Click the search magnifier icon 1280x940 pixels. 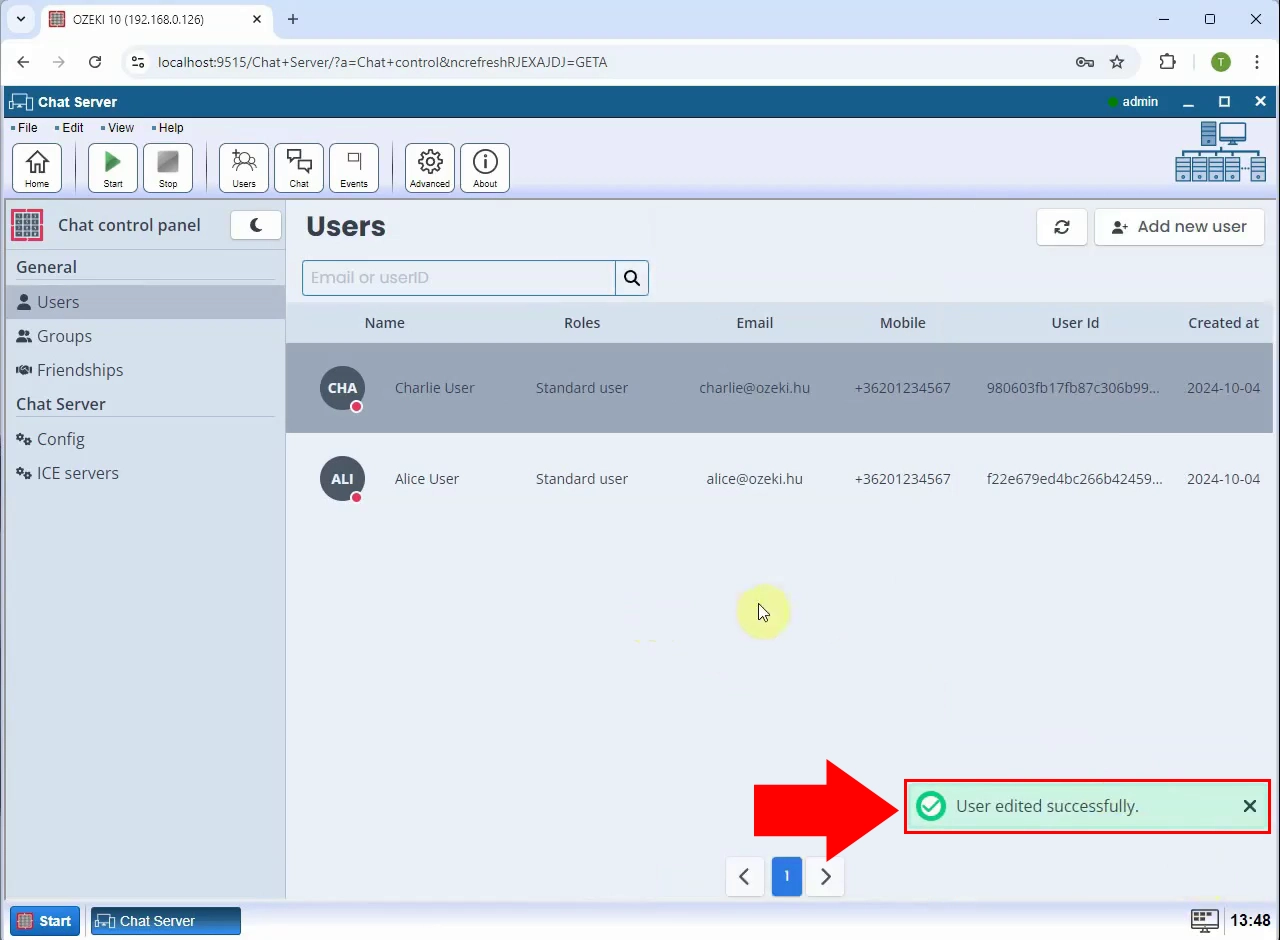click(x=632, y=278)
